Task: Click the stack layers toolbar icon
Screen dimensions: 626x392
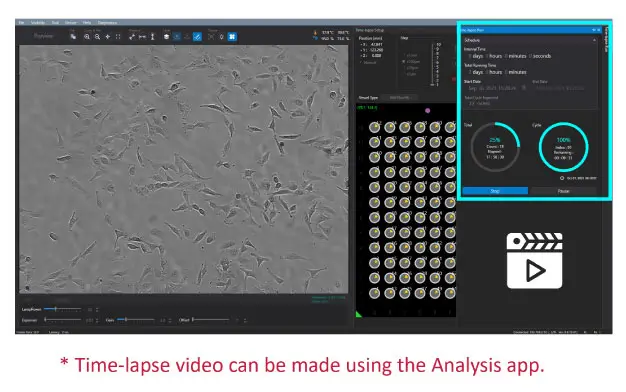Action: click(x=166, y=37)
